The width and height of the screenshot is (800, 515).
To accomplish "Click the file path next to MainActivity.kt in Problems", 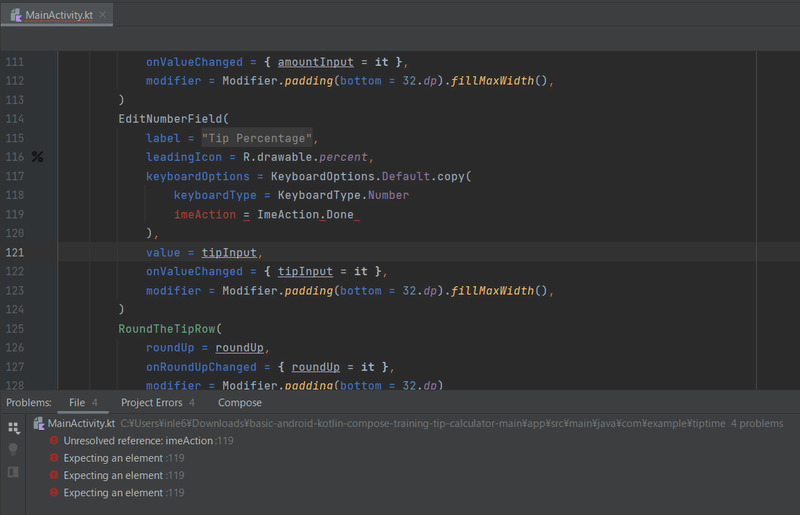I will click(422, 424).
